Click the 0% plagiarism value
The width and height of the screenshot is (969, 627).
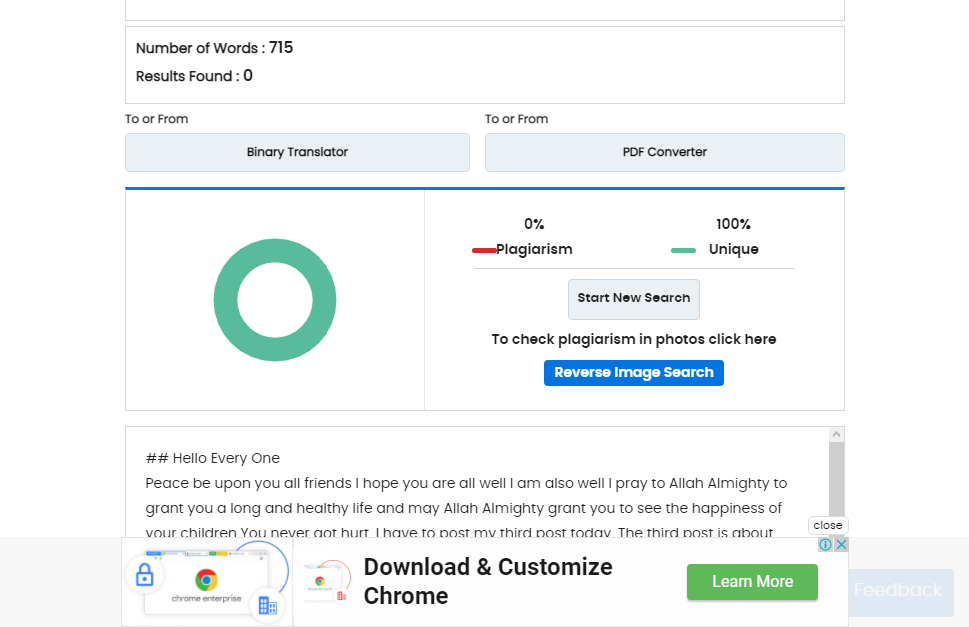point(534,224)
